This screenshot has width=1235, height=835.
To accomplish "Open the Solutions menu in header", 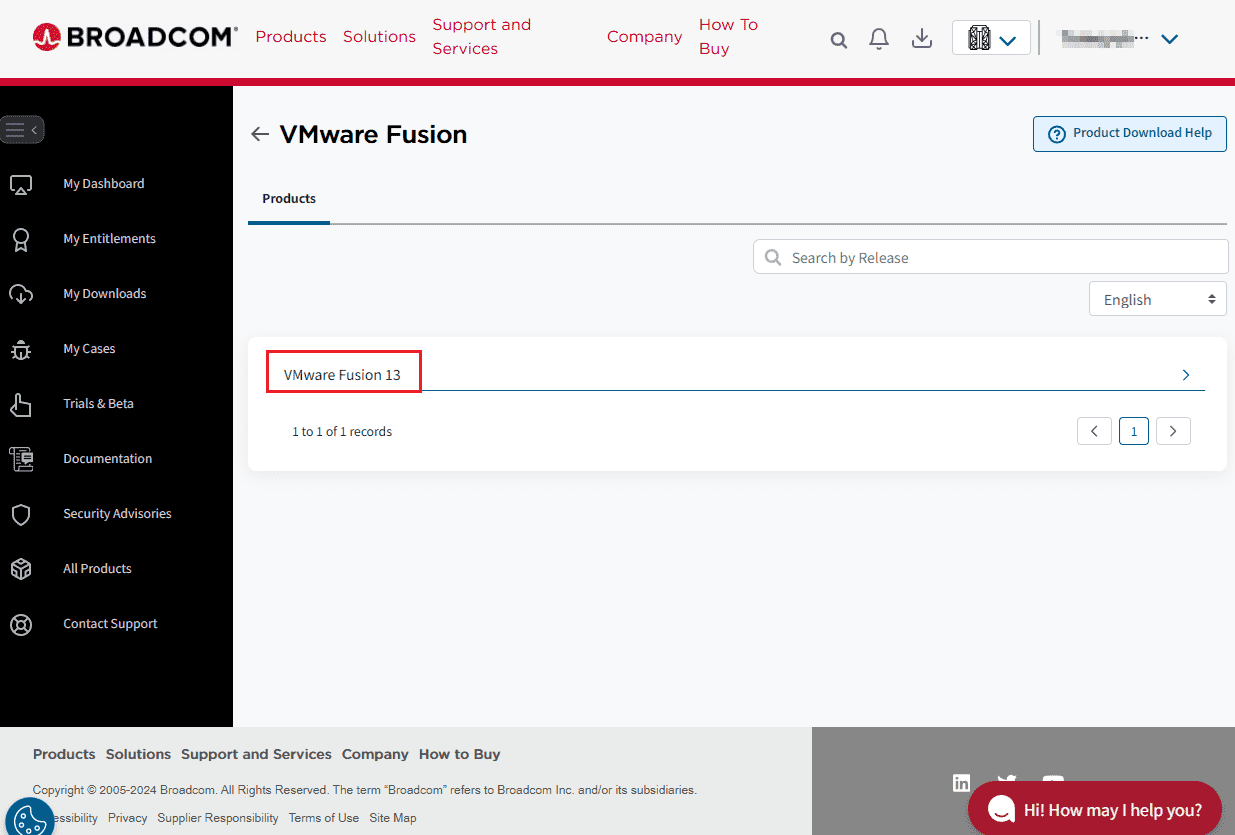I will (379, 37).
